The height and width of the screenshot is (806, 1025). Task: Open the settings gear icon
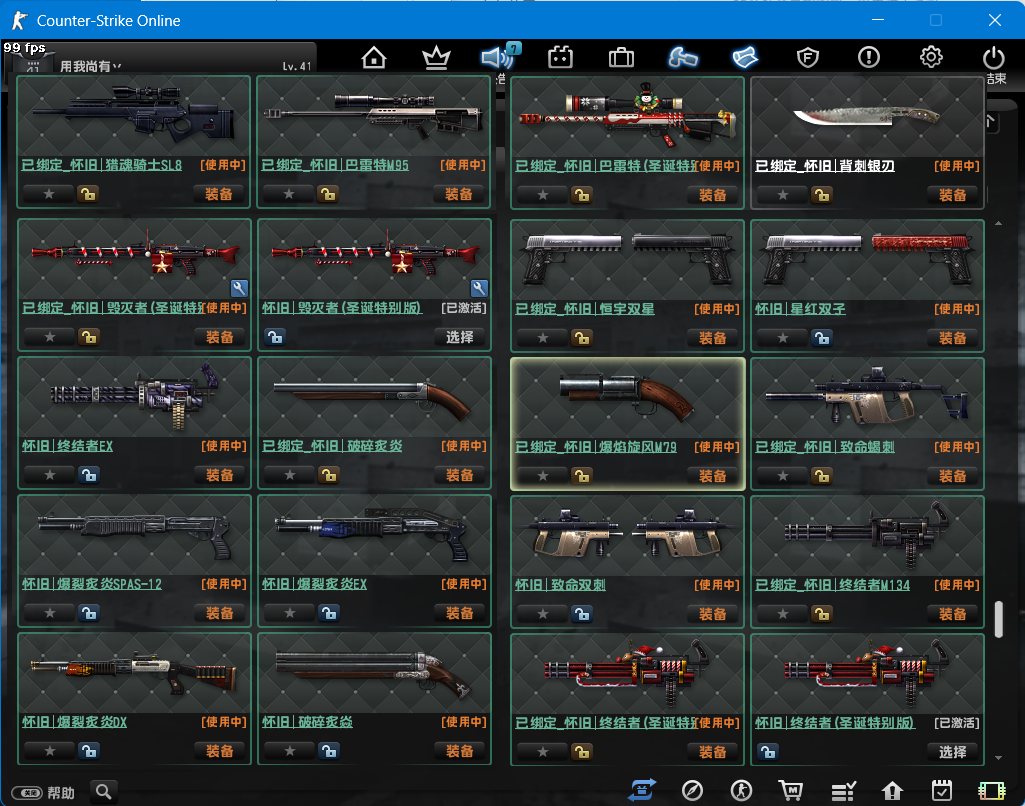tap(931, 58)
